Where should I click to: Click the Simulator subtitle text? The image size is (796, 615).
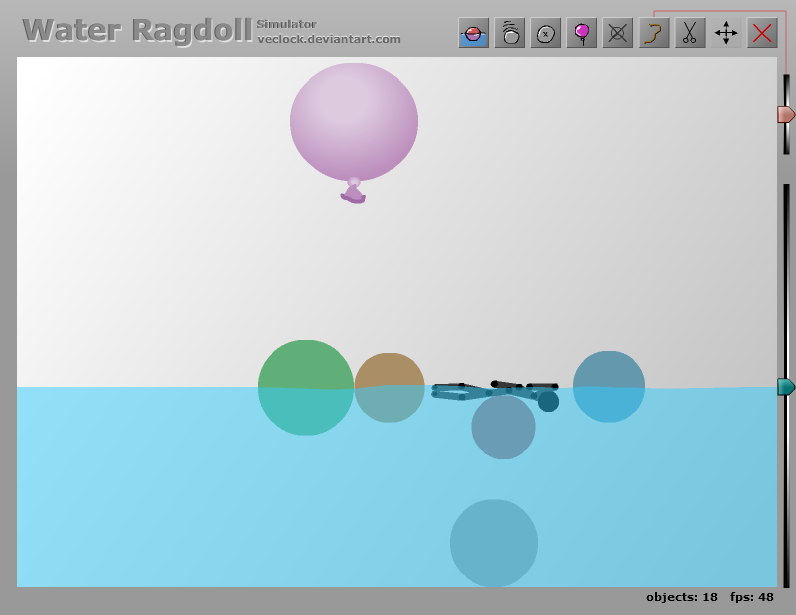click(x=286, y=24)
